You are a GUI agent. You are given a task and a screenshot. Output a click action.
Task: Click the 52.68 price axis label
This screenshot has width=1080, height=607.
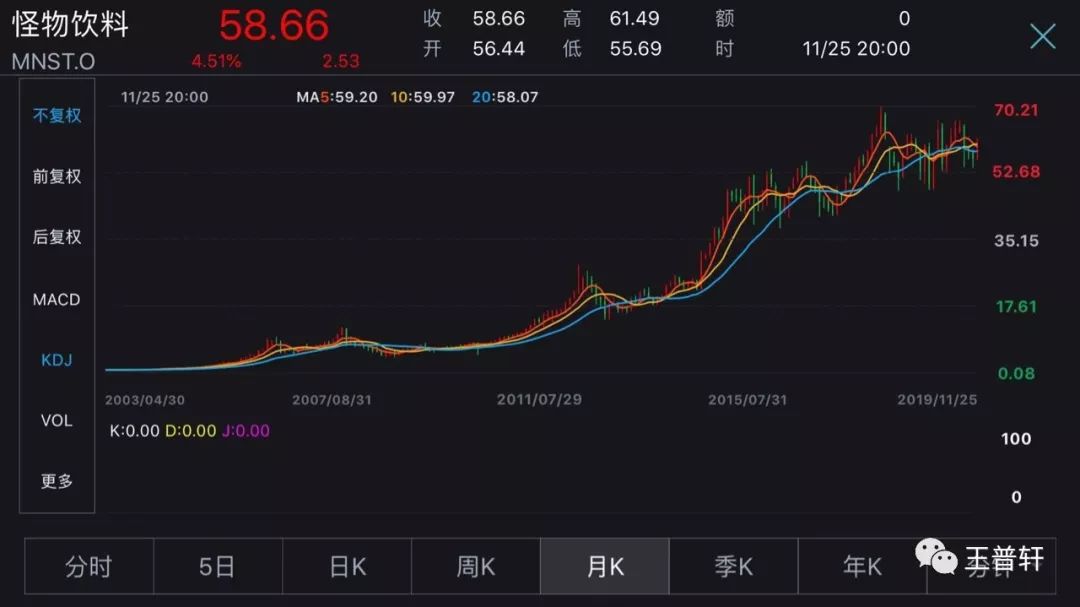1016,172
